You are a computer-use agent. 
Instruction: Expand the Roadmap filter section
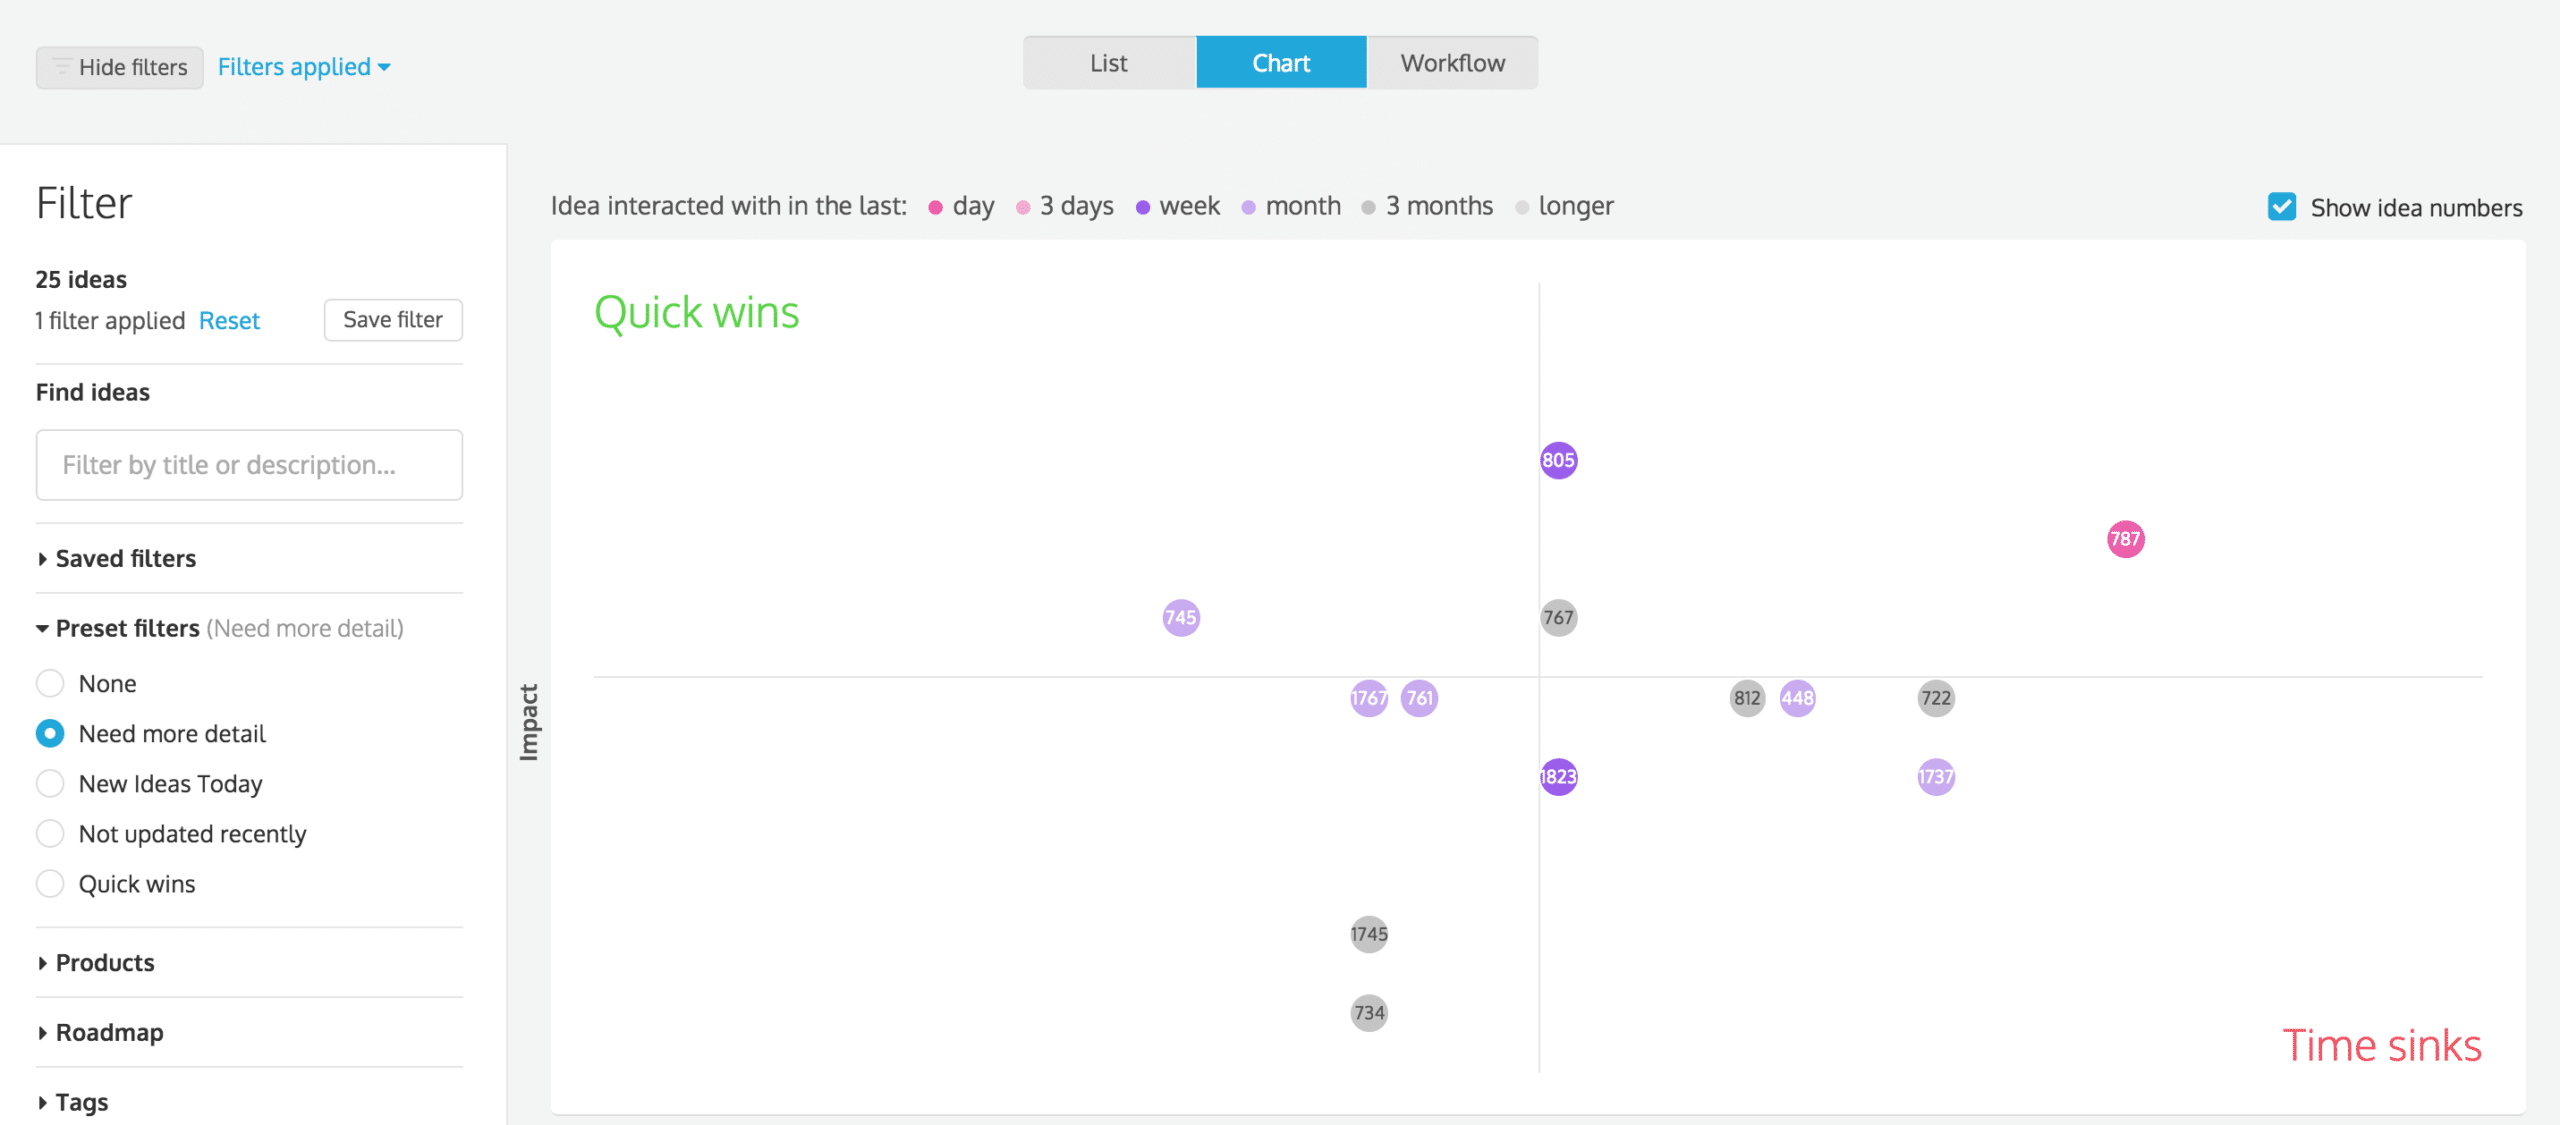pyautogui.click(x=100, y=1033)
